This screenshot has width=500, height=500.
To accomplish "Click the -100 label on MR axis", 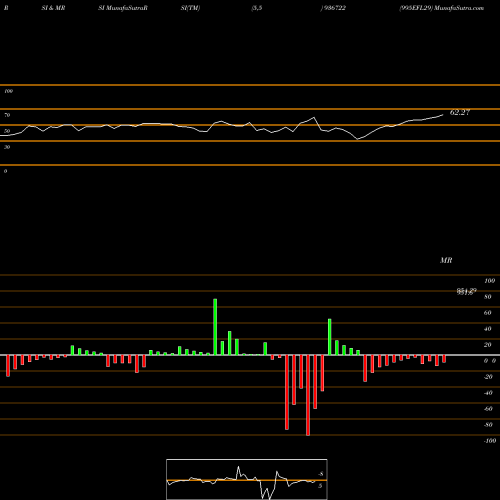I will coord(490,441).
